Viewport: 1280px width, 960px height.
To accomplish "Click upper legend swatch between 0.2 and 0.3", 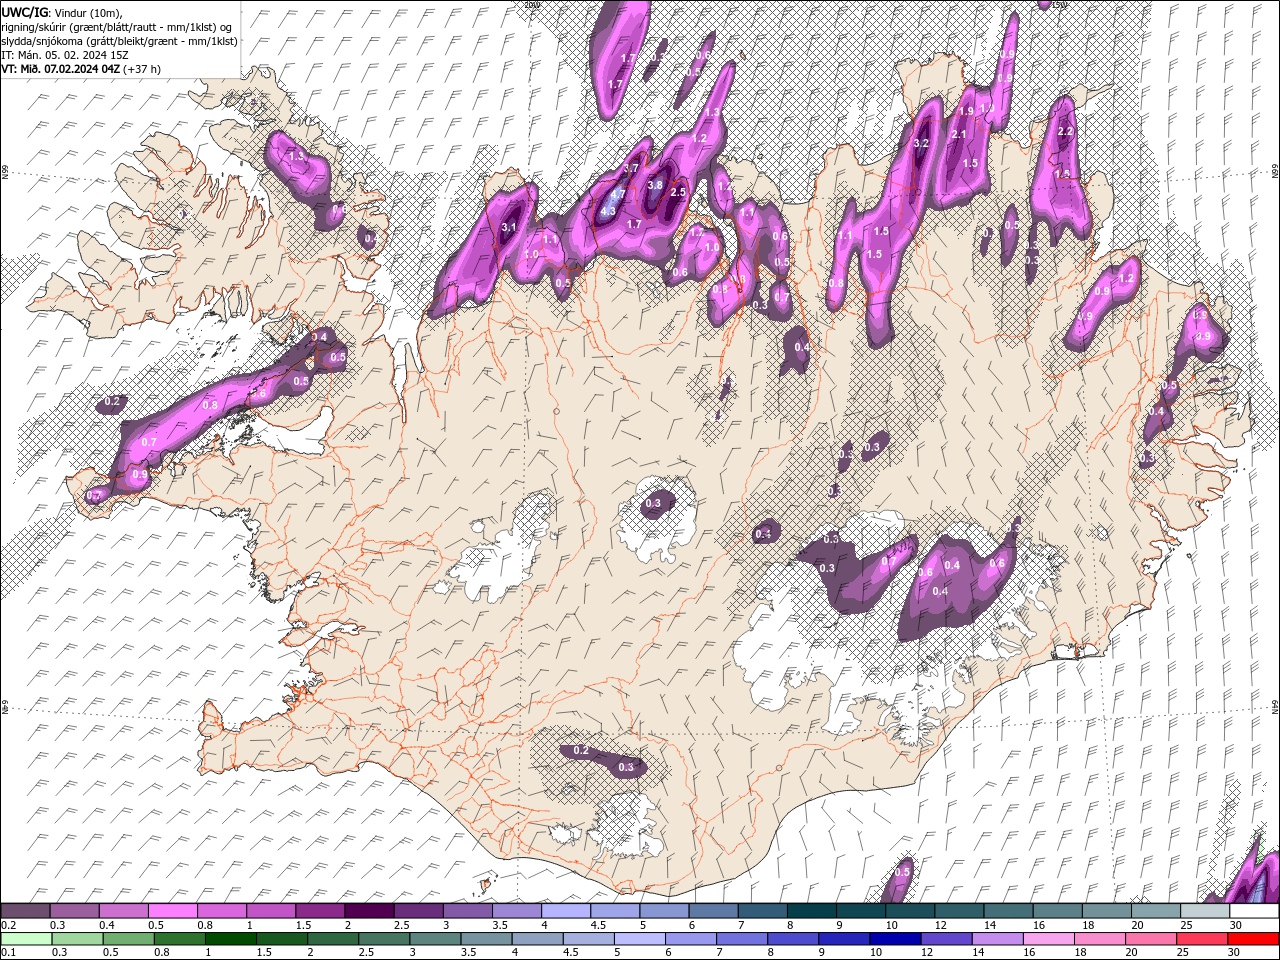I will pos(25,911).
